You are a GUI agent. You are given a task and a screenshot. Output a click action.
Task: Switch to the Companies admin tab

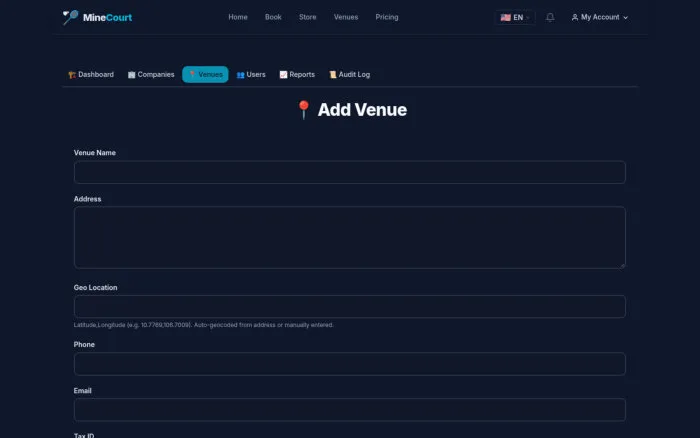click(151, 75)
